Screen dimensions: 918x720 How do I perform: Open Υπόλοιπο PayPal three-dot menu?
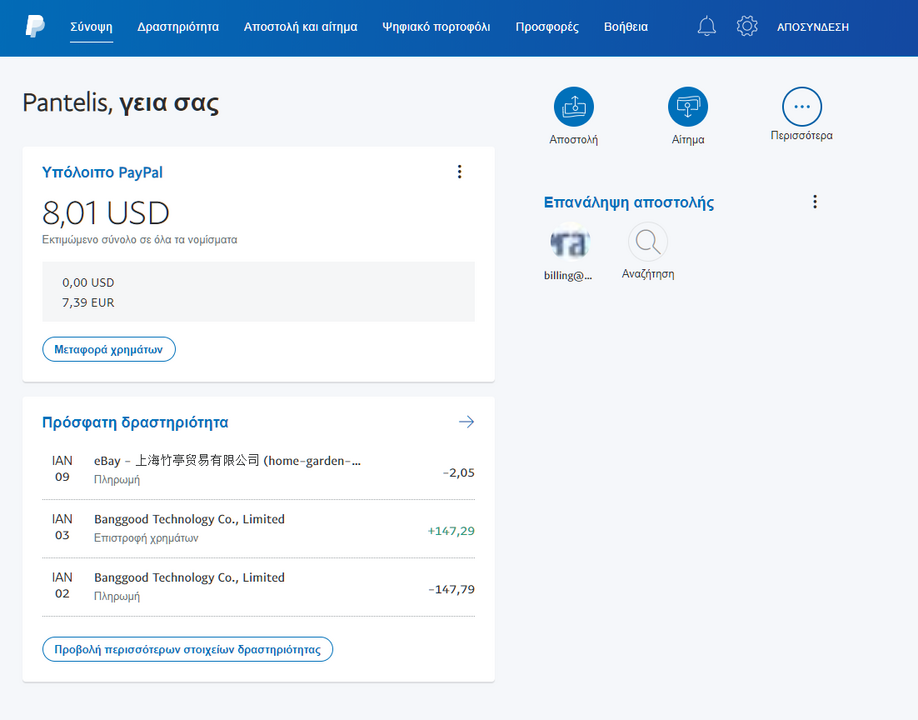click(460, 172)
